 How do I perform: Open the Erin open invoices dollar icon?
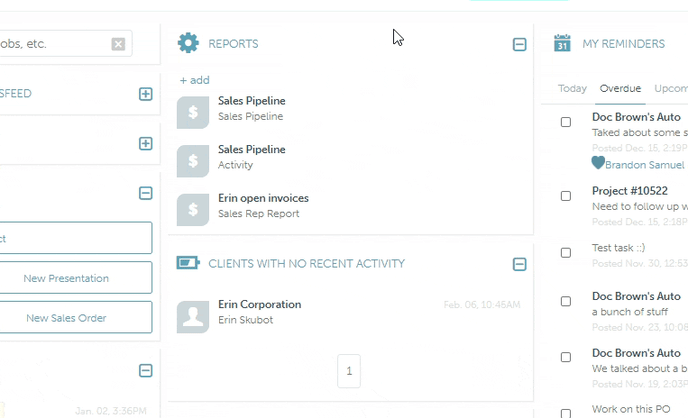[x=193, y=210]
